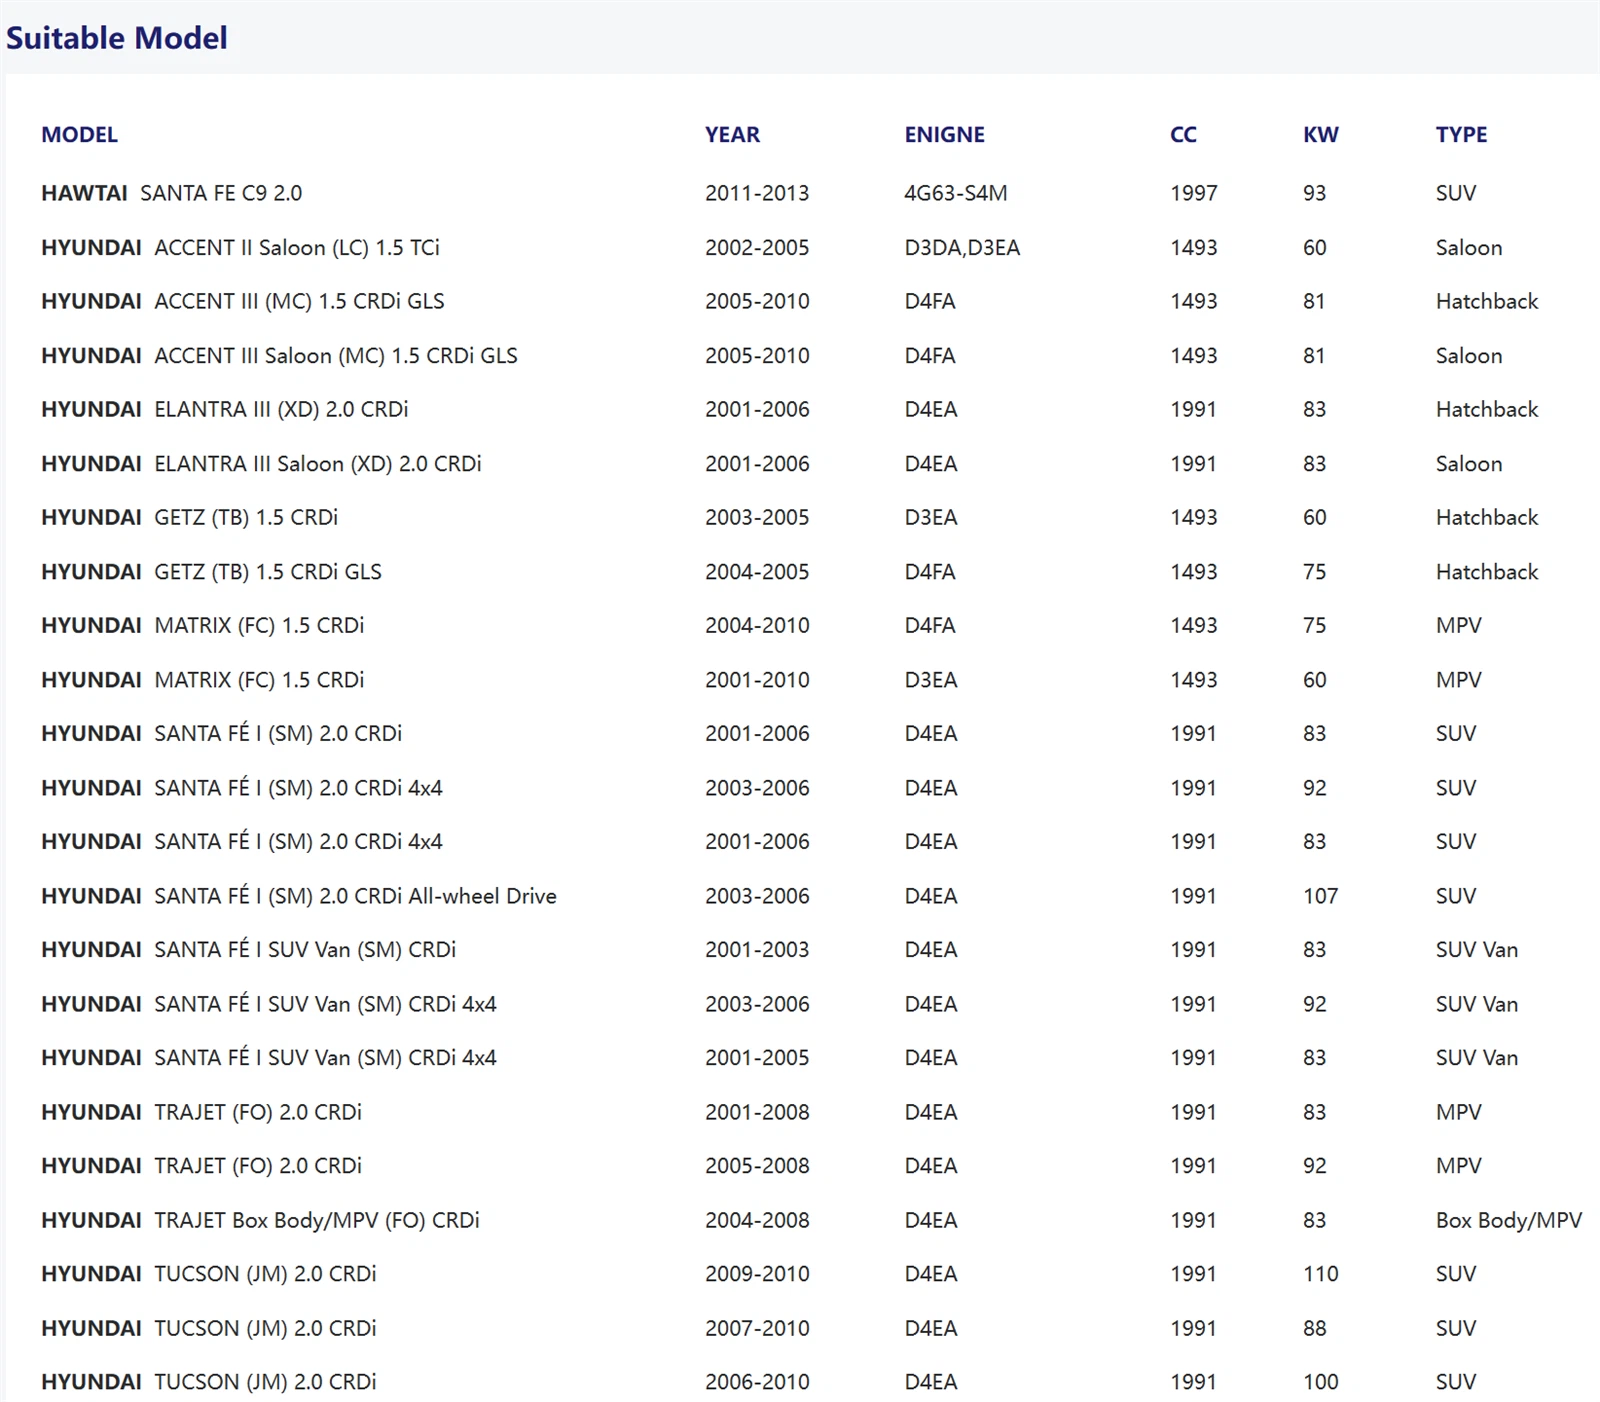Select ELANTRA III (XD) 2.0 CRDi
This screenshot has width=1600, height=1402.
(281, 409)
